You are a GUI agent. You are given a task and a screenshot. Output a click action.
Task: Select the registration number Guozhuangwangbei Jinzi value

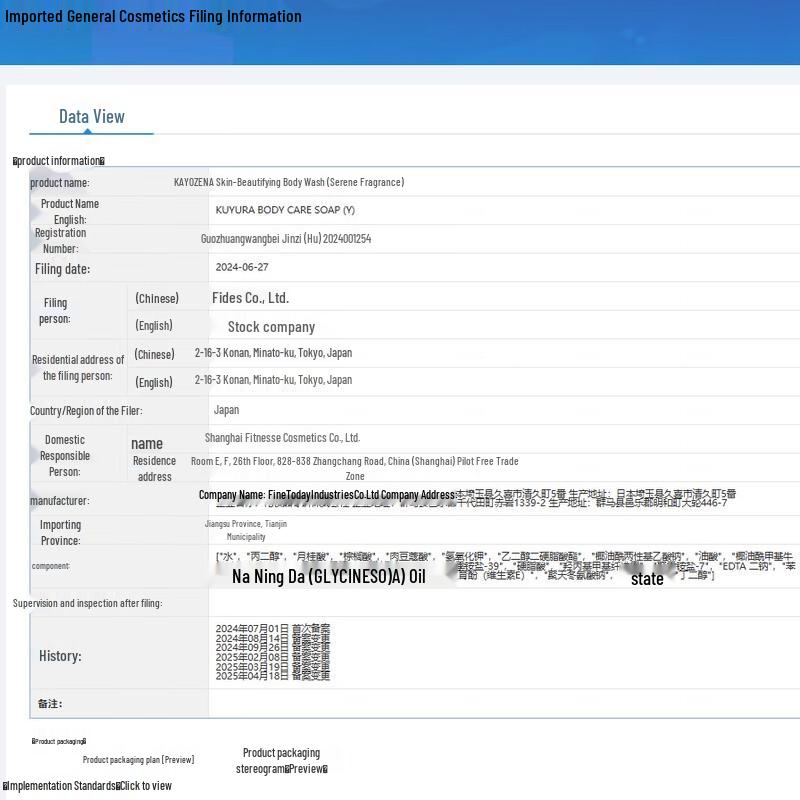coord(286,239)
